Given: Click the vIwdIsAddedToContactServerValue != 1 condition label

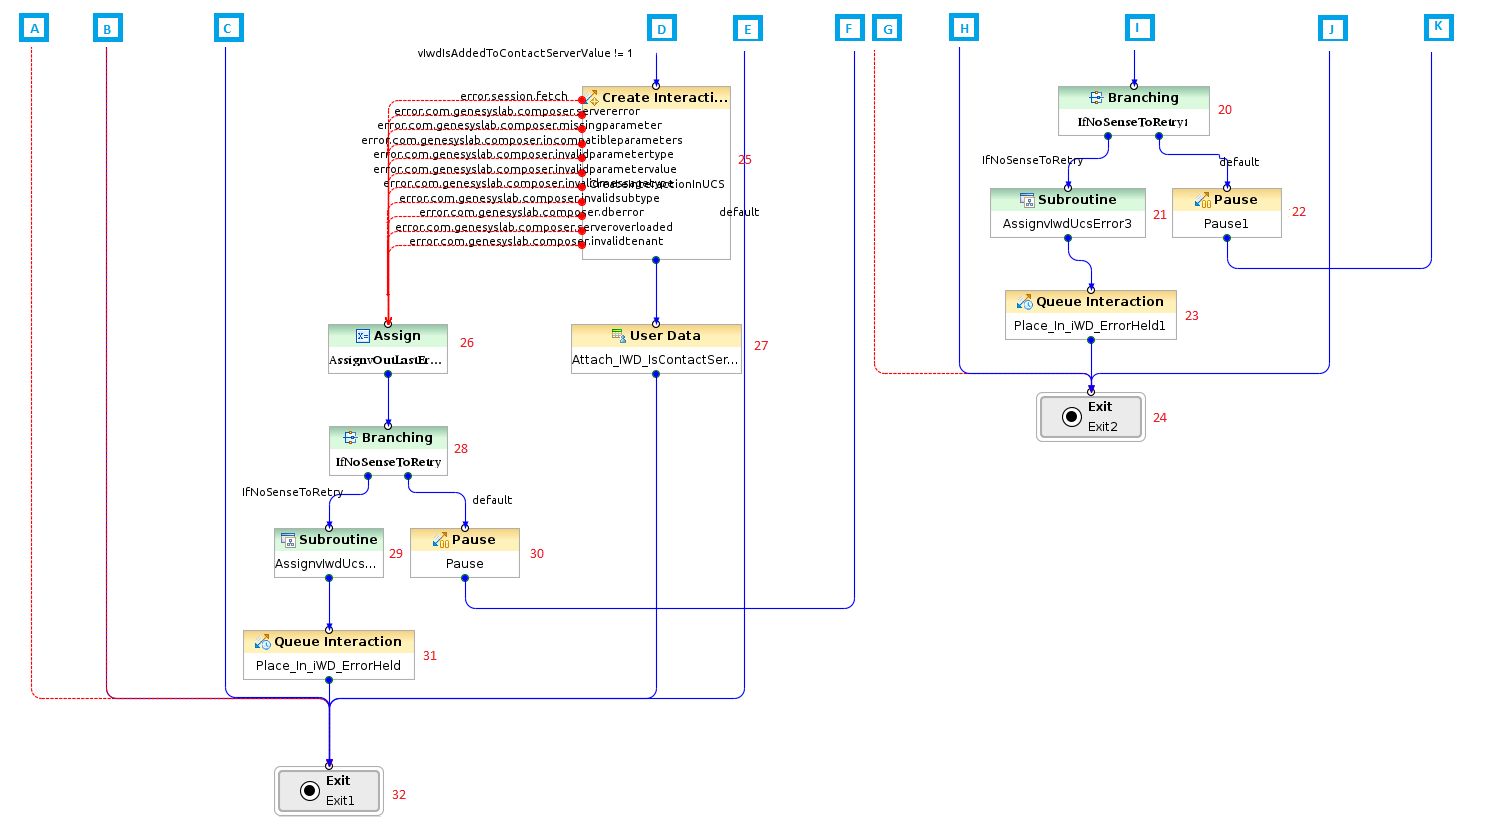Looking at the screenshot, I should coord(525,53).
